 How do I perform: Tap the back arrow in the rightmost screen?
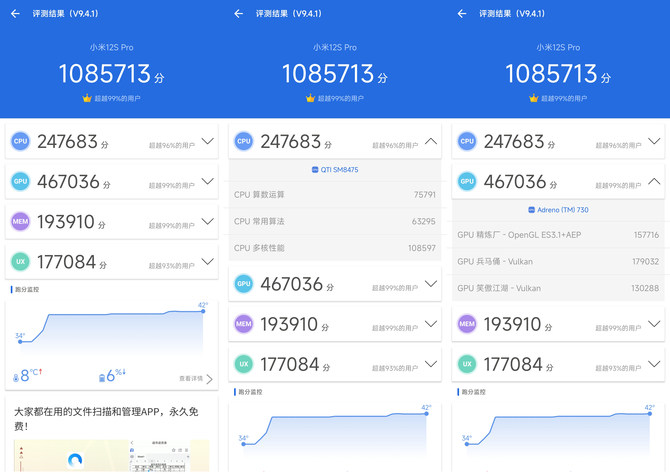[x=462, y=14]
